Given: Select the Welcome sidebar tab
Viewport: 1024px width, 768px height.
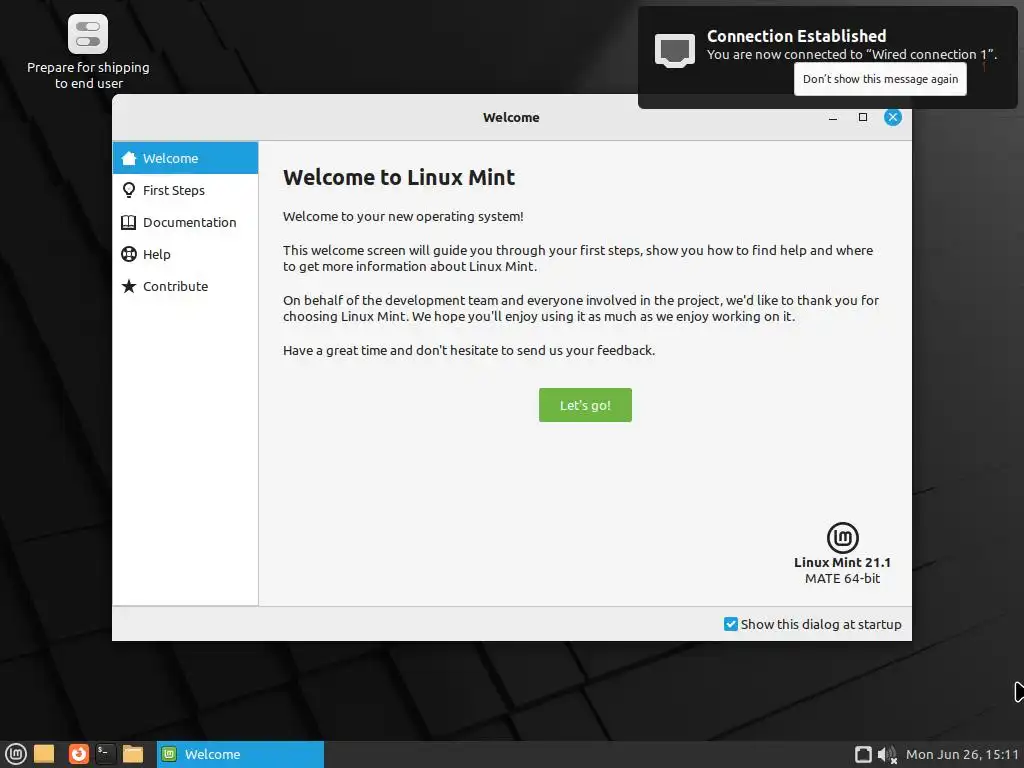Looking at the screenshot, I should (x=185, y=158).
